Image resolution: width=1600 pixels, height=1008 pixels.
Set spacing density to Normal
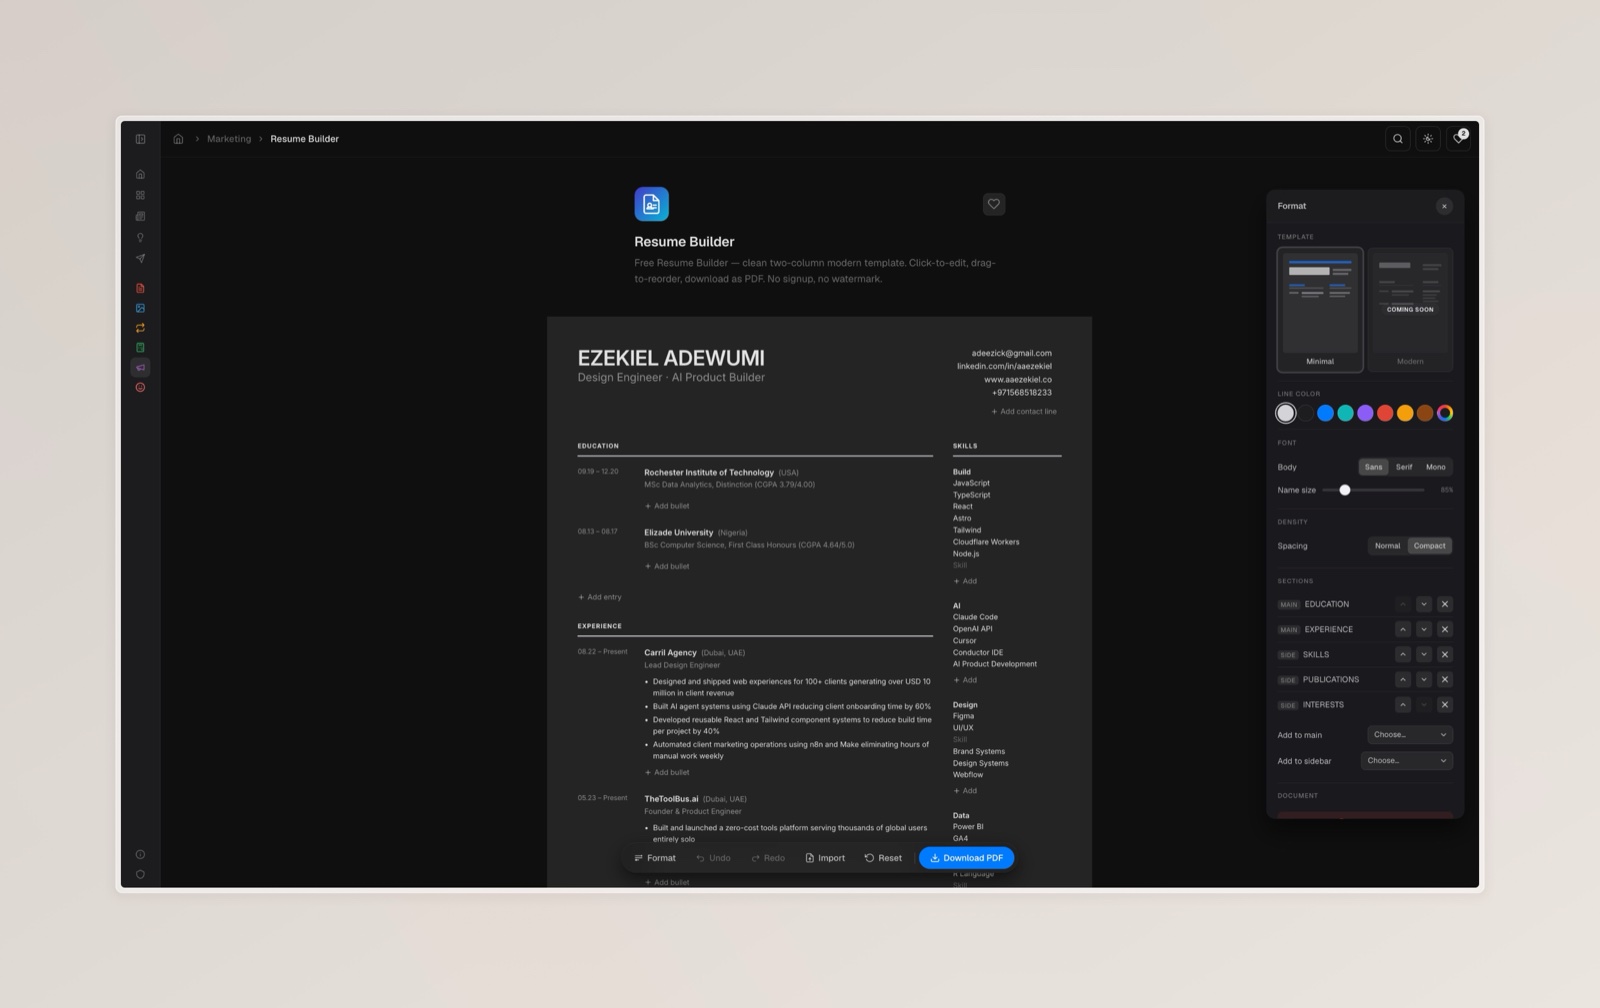[1386, 545]
